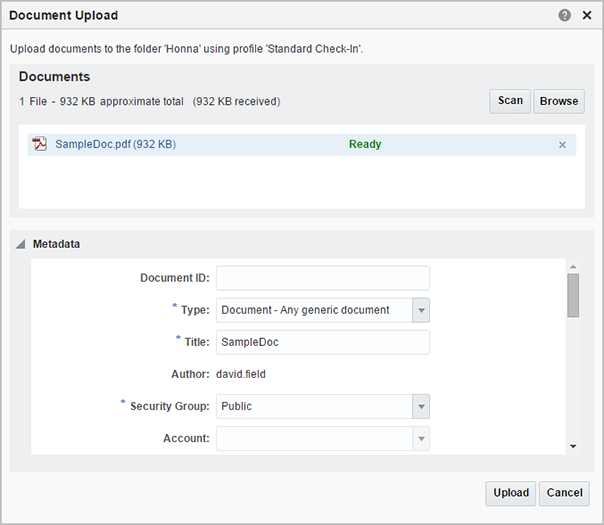Click the author value david.field

(x=241, y=374)
